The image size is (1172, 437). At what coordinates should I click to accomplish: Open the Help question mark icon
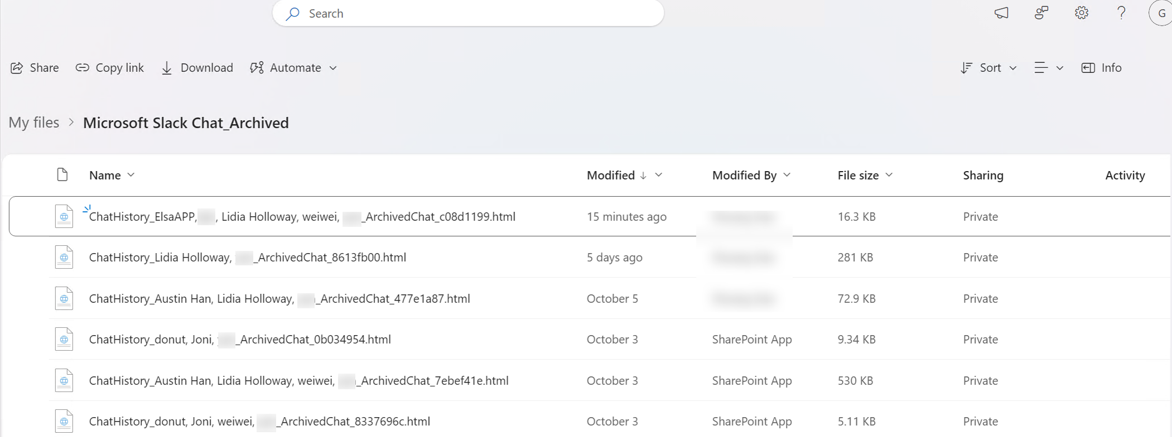[x=1121, y=13]
